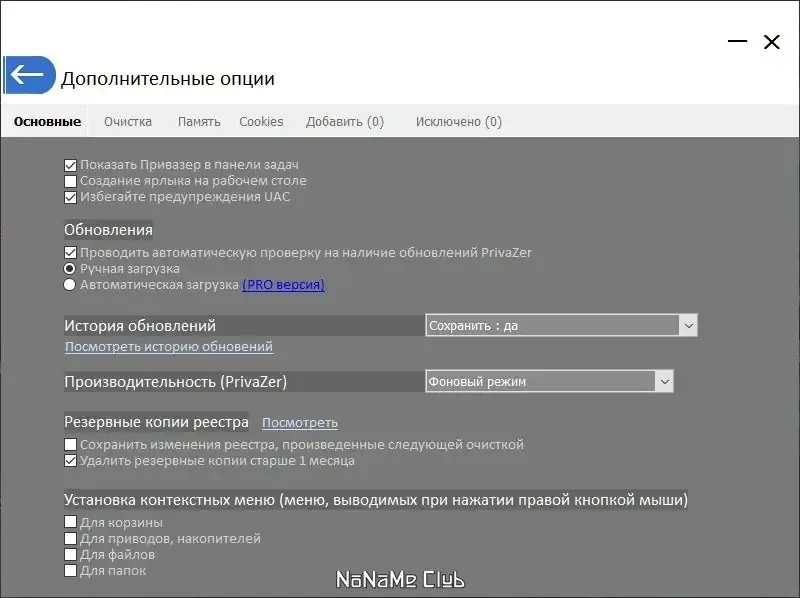Open the Добавить (0) tab
Viewport: 800px width, 598px height.
tap(347, 121)
